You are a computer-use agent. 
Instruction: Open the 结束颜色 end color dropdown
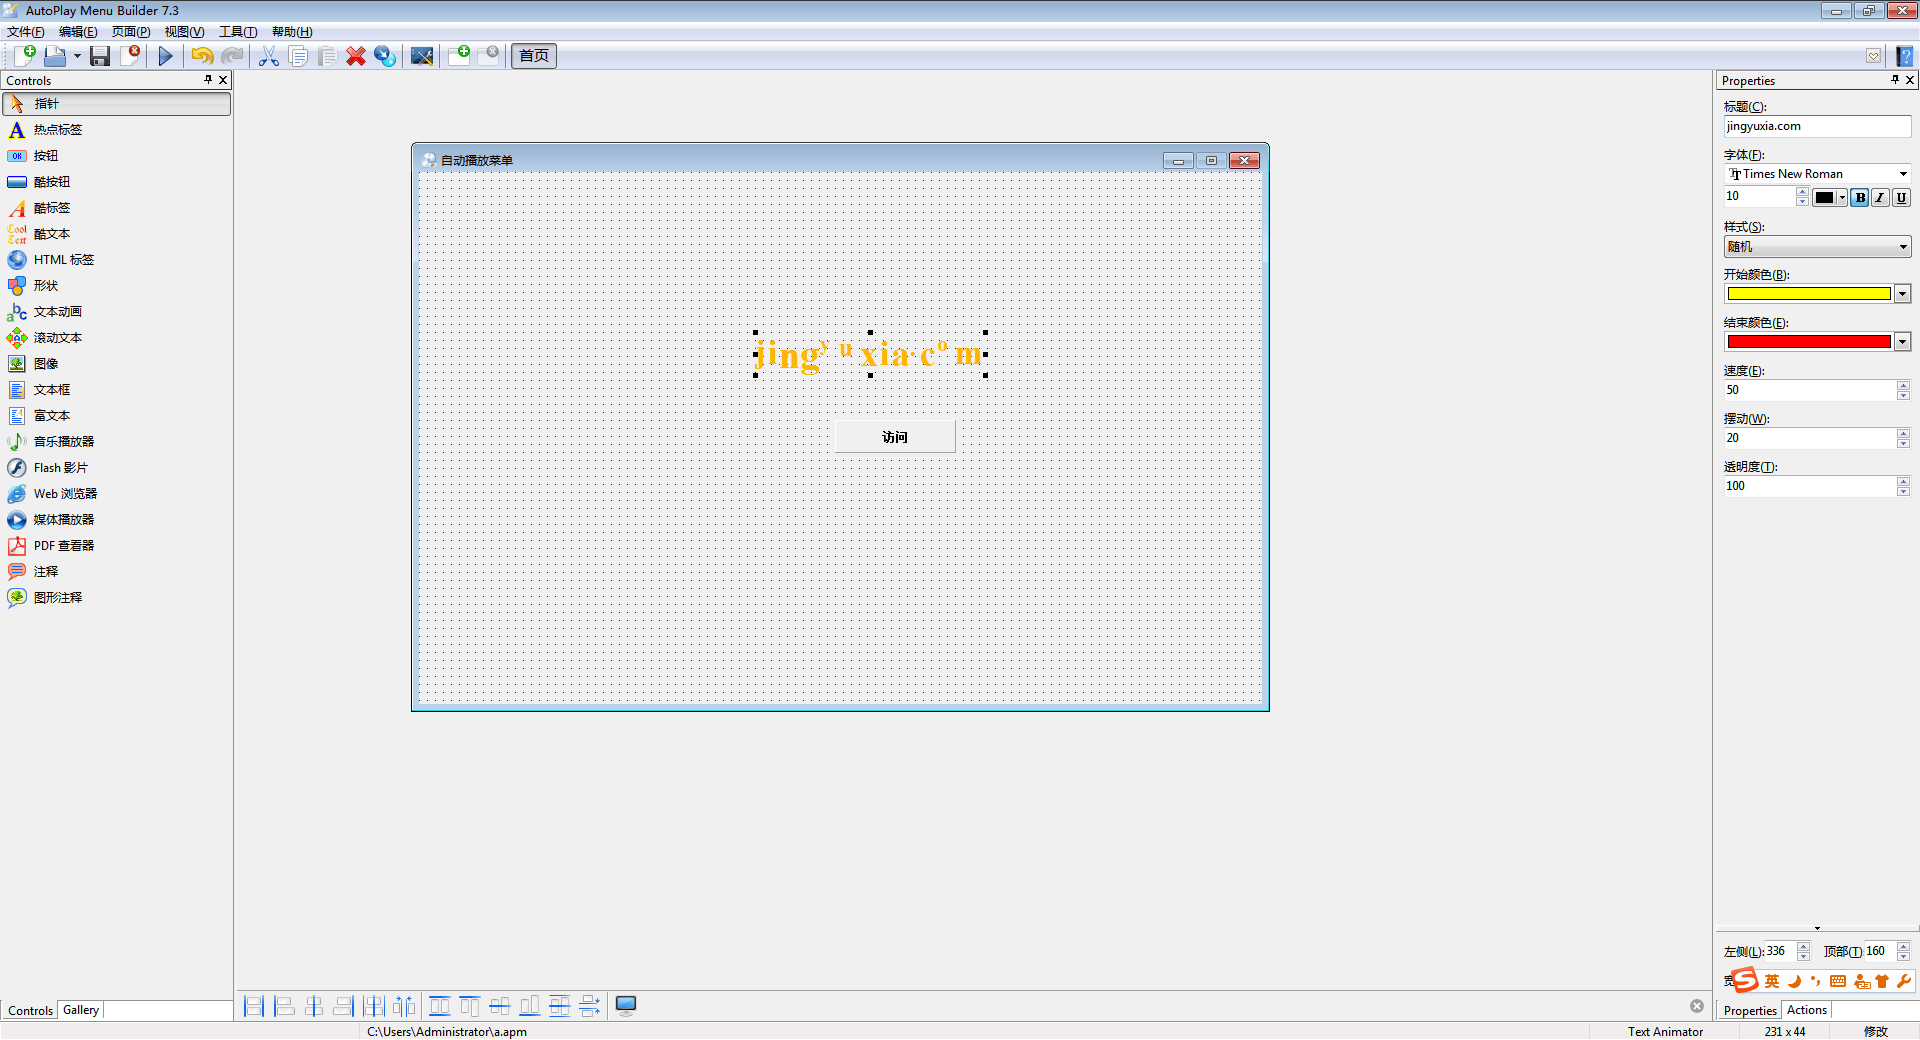tap(1903, 342)
